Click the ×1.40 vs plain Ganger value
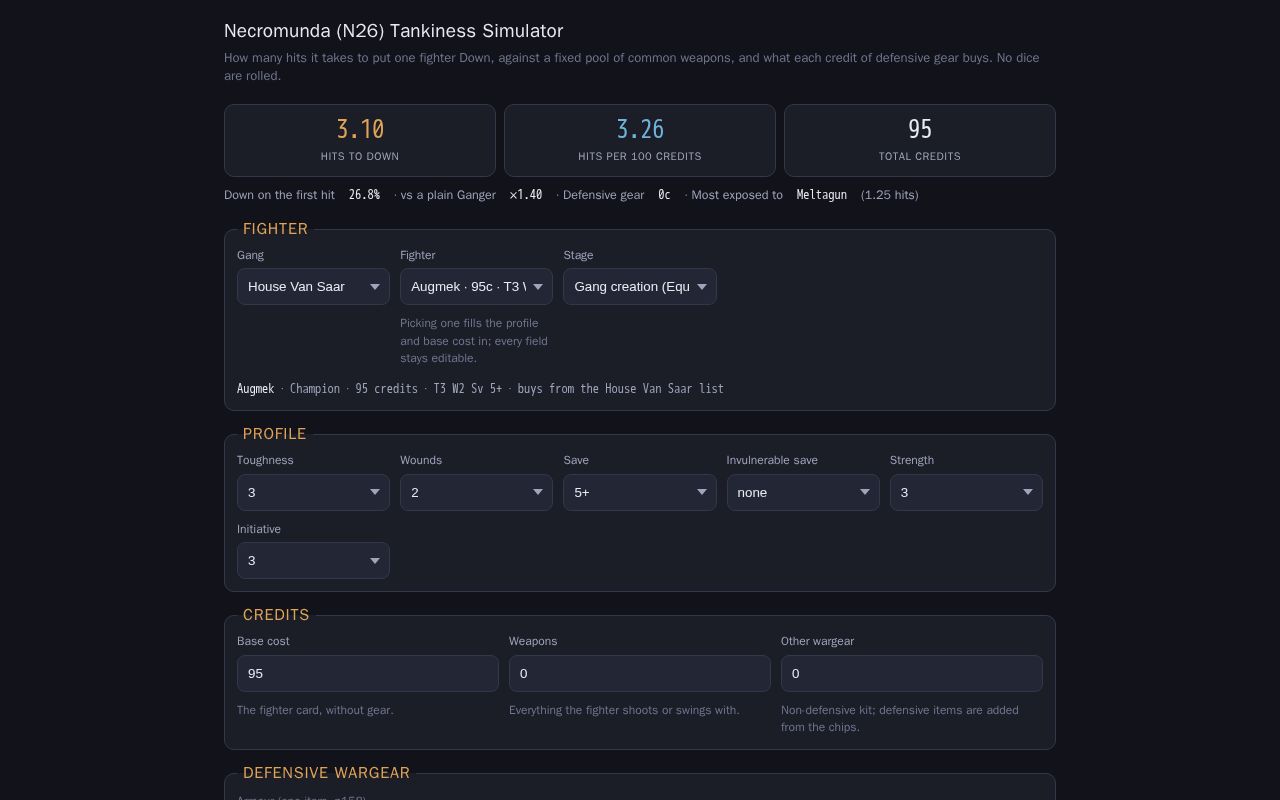This screenshot has height=800, width=1280. (526, 195)
